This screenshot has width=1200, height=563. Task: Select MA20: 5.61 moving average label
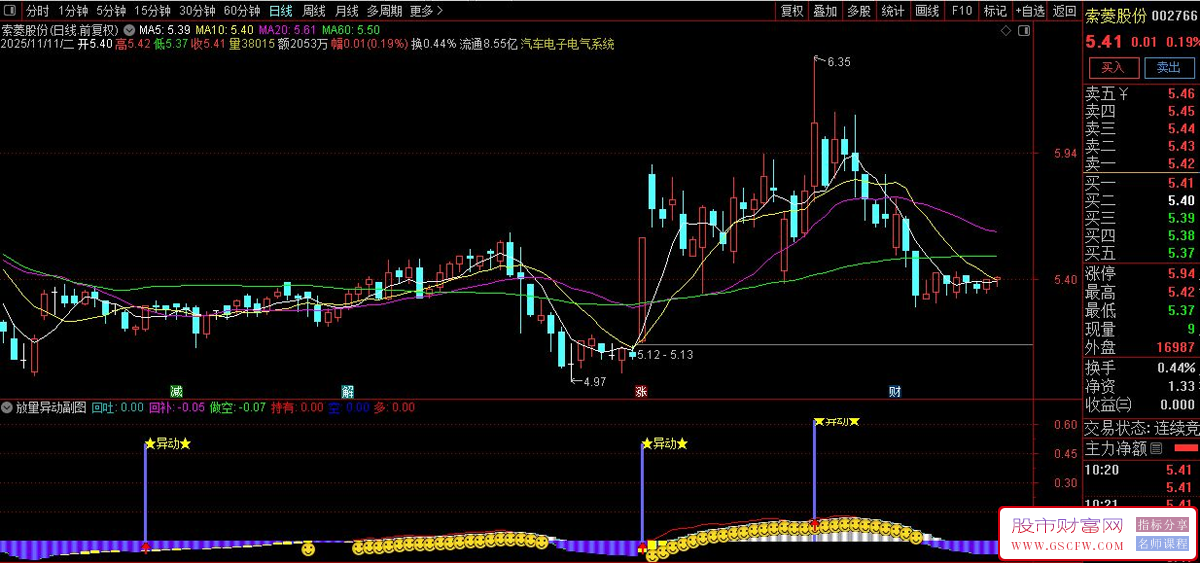[288, 29]
